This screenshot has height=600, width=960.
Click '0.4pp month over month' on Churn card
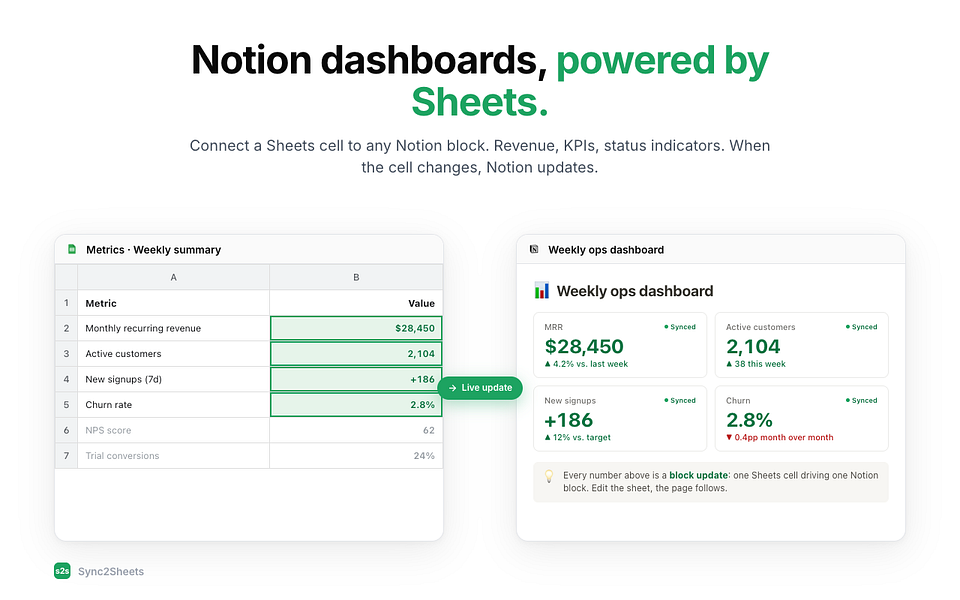tap(779, 437)
